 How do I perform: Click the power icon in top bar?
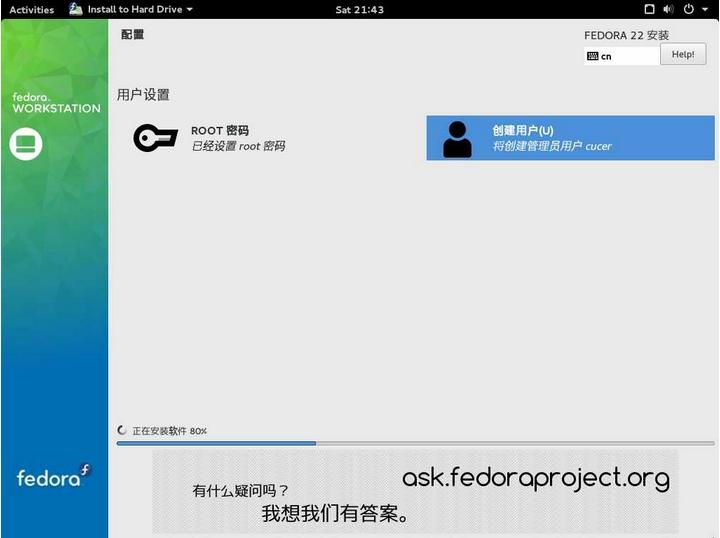(688, 9)
